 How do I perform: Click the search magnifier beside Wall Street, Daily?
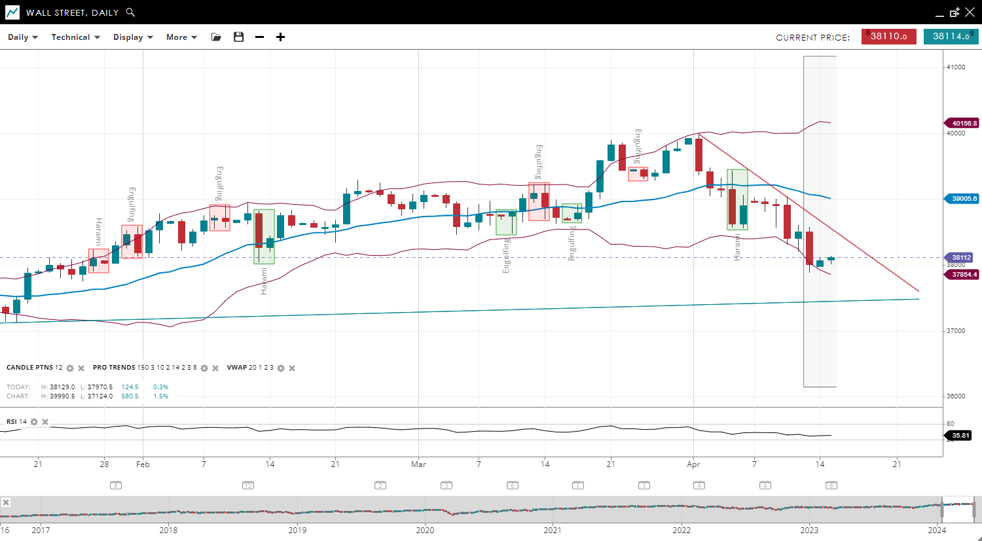pos(131,13)
